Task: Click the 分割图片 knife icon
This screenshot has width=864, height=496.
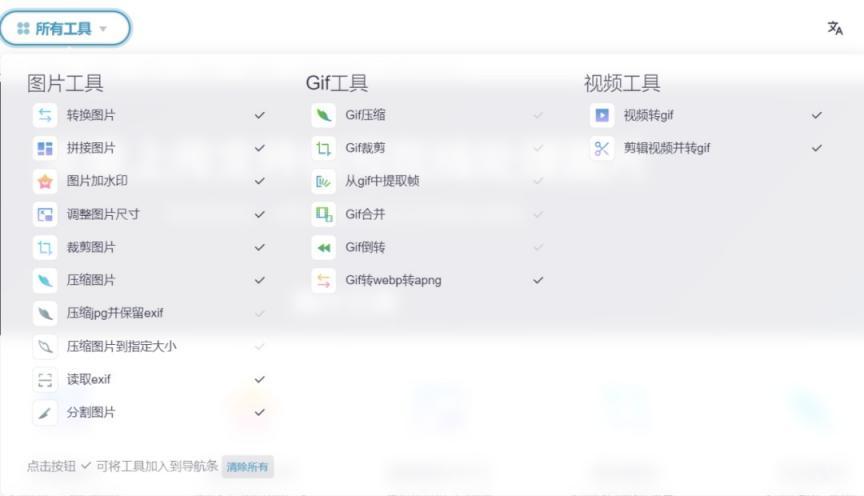Action: (45, 413)
